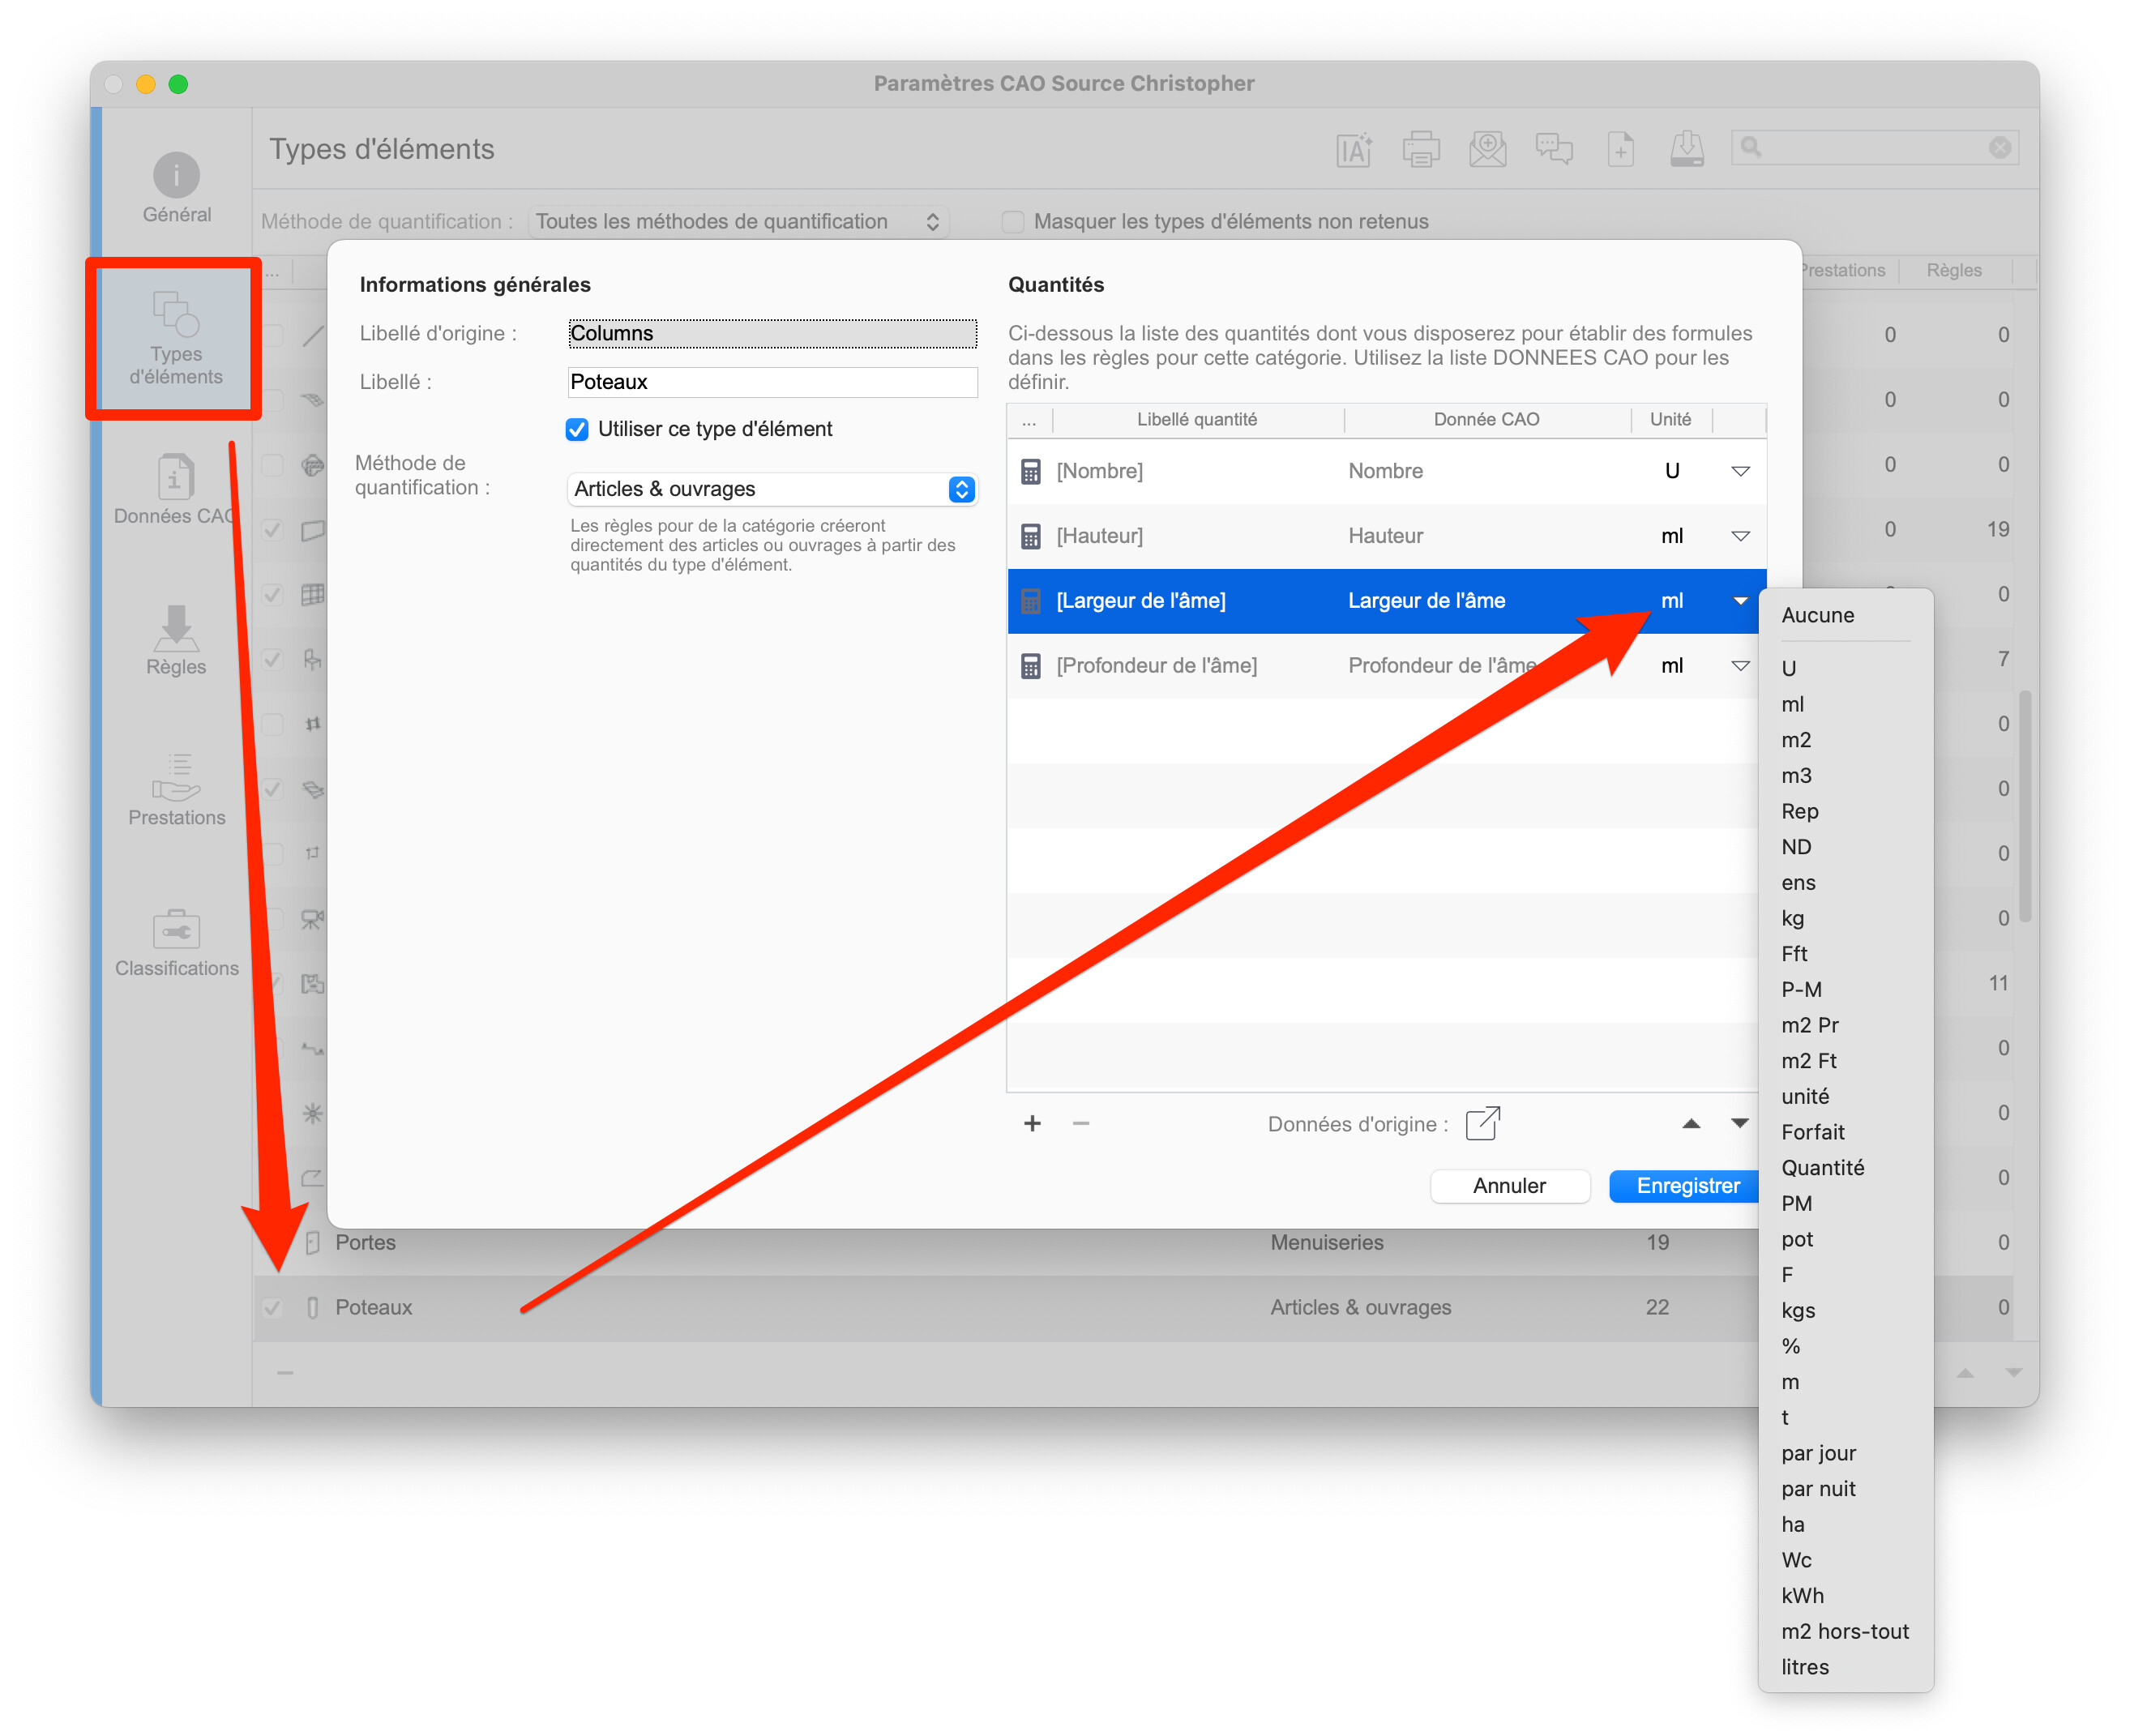Click the Enregistrer button
Image resolution: width=2130 pixels, height=1736 pixels.
click(1687, 1185)
